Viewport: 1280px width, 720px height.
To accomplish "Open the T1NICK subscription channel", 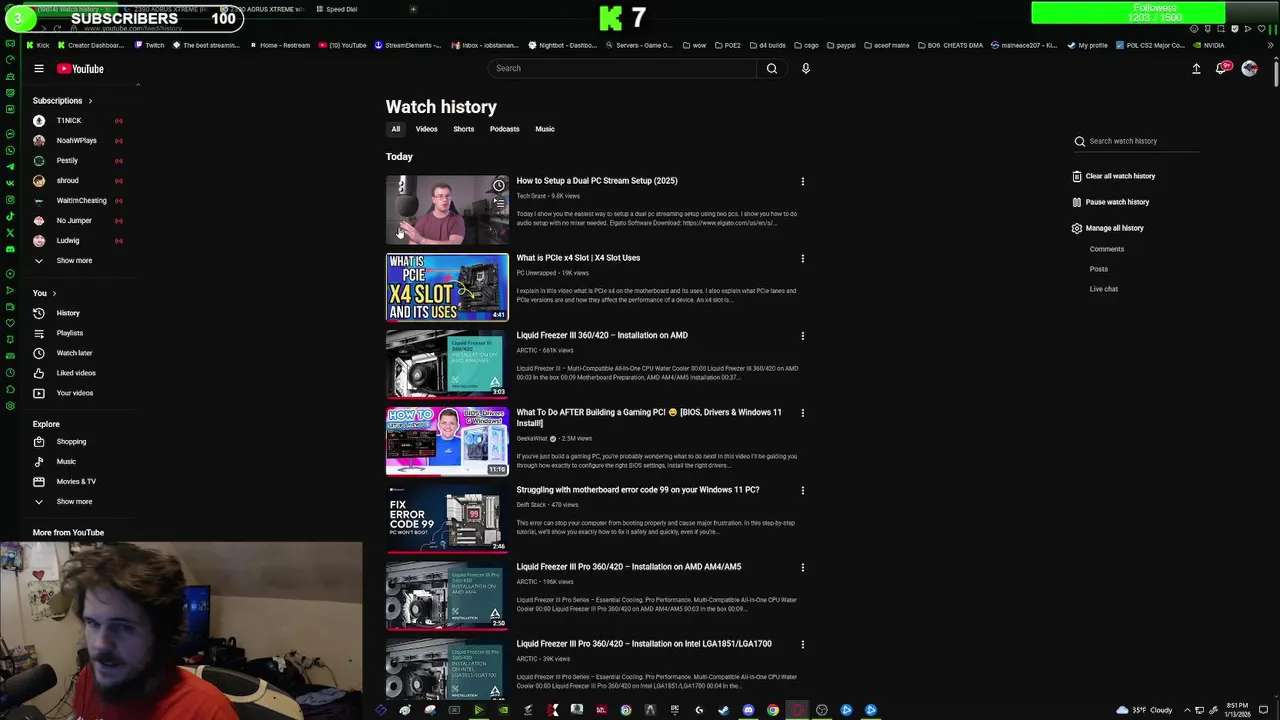I will pos(69,120).
